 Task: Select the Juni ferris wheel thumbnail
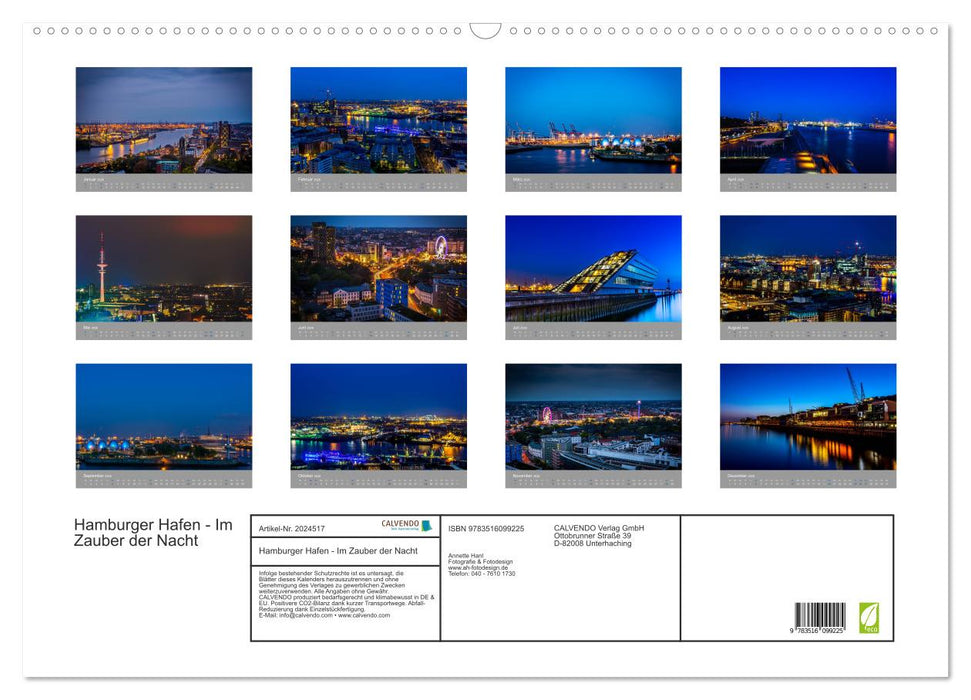tap(378, 266)
